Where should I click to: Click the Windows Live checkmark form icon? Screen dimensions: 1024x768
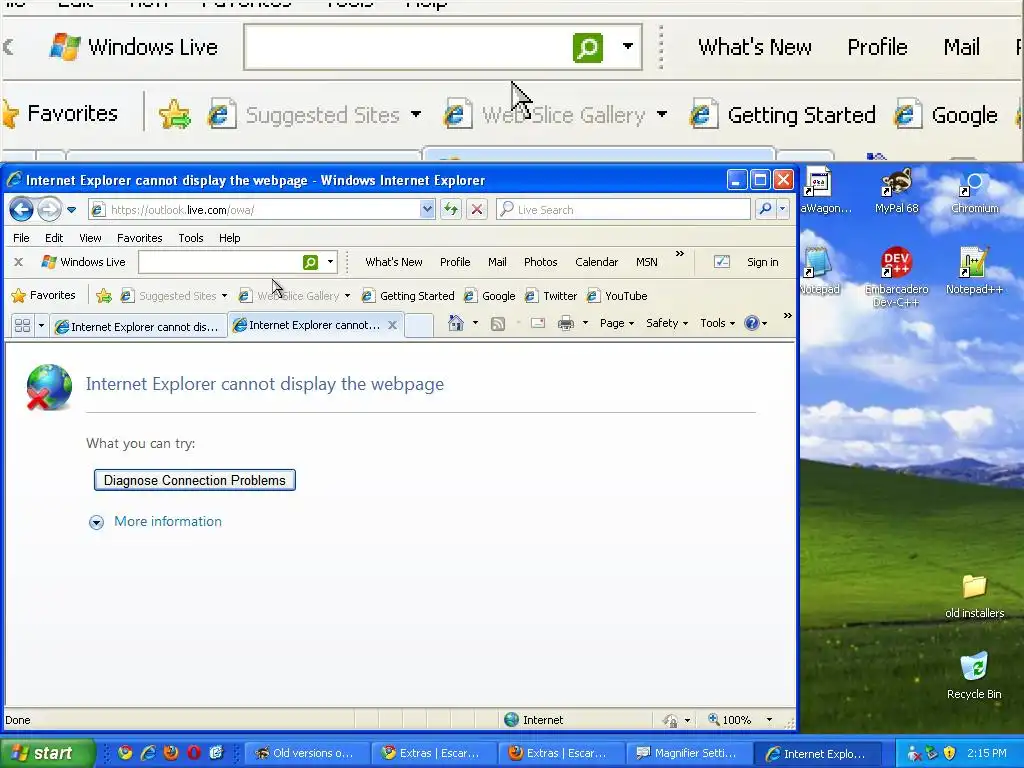pyautogui.click(x=722, y=262)
